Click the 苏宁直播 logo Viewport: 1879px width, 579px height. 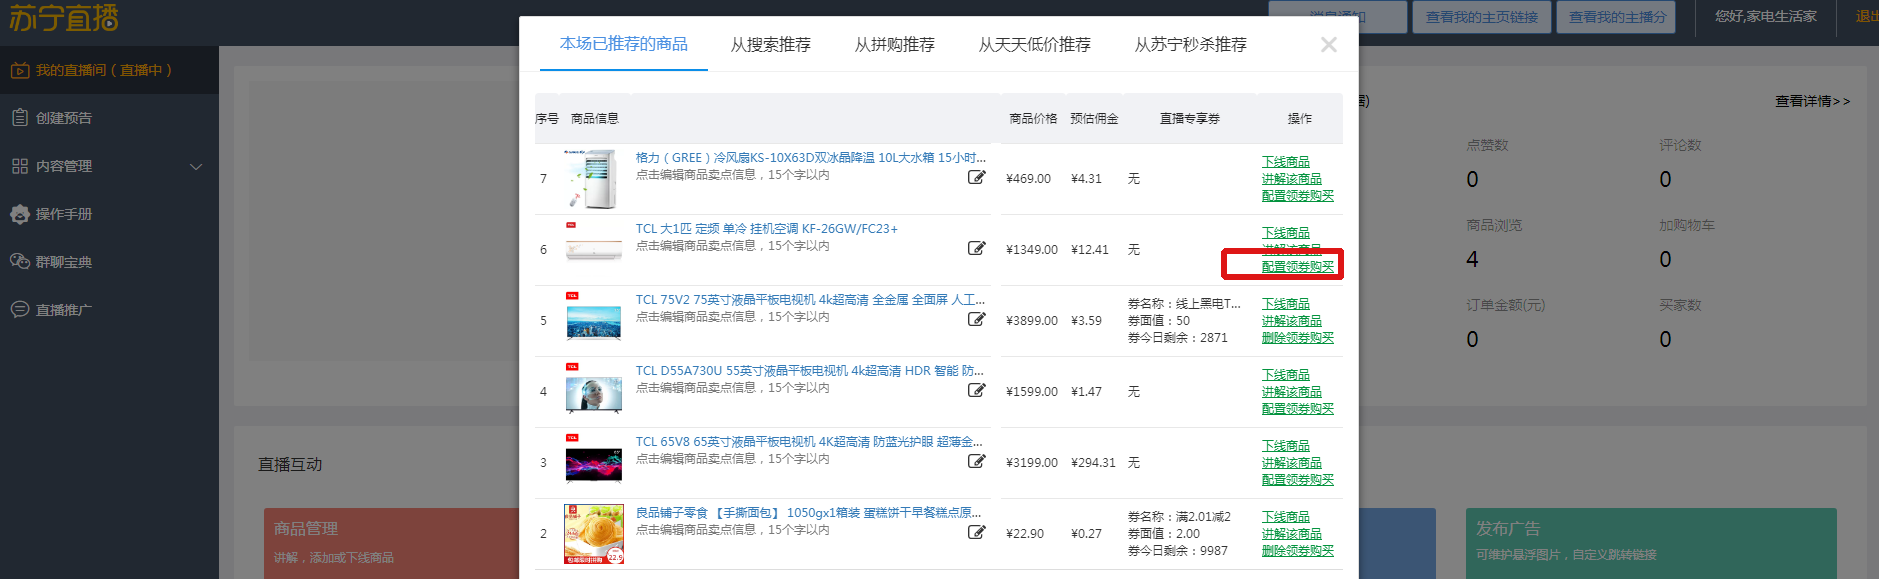click(x=64, y=18)
